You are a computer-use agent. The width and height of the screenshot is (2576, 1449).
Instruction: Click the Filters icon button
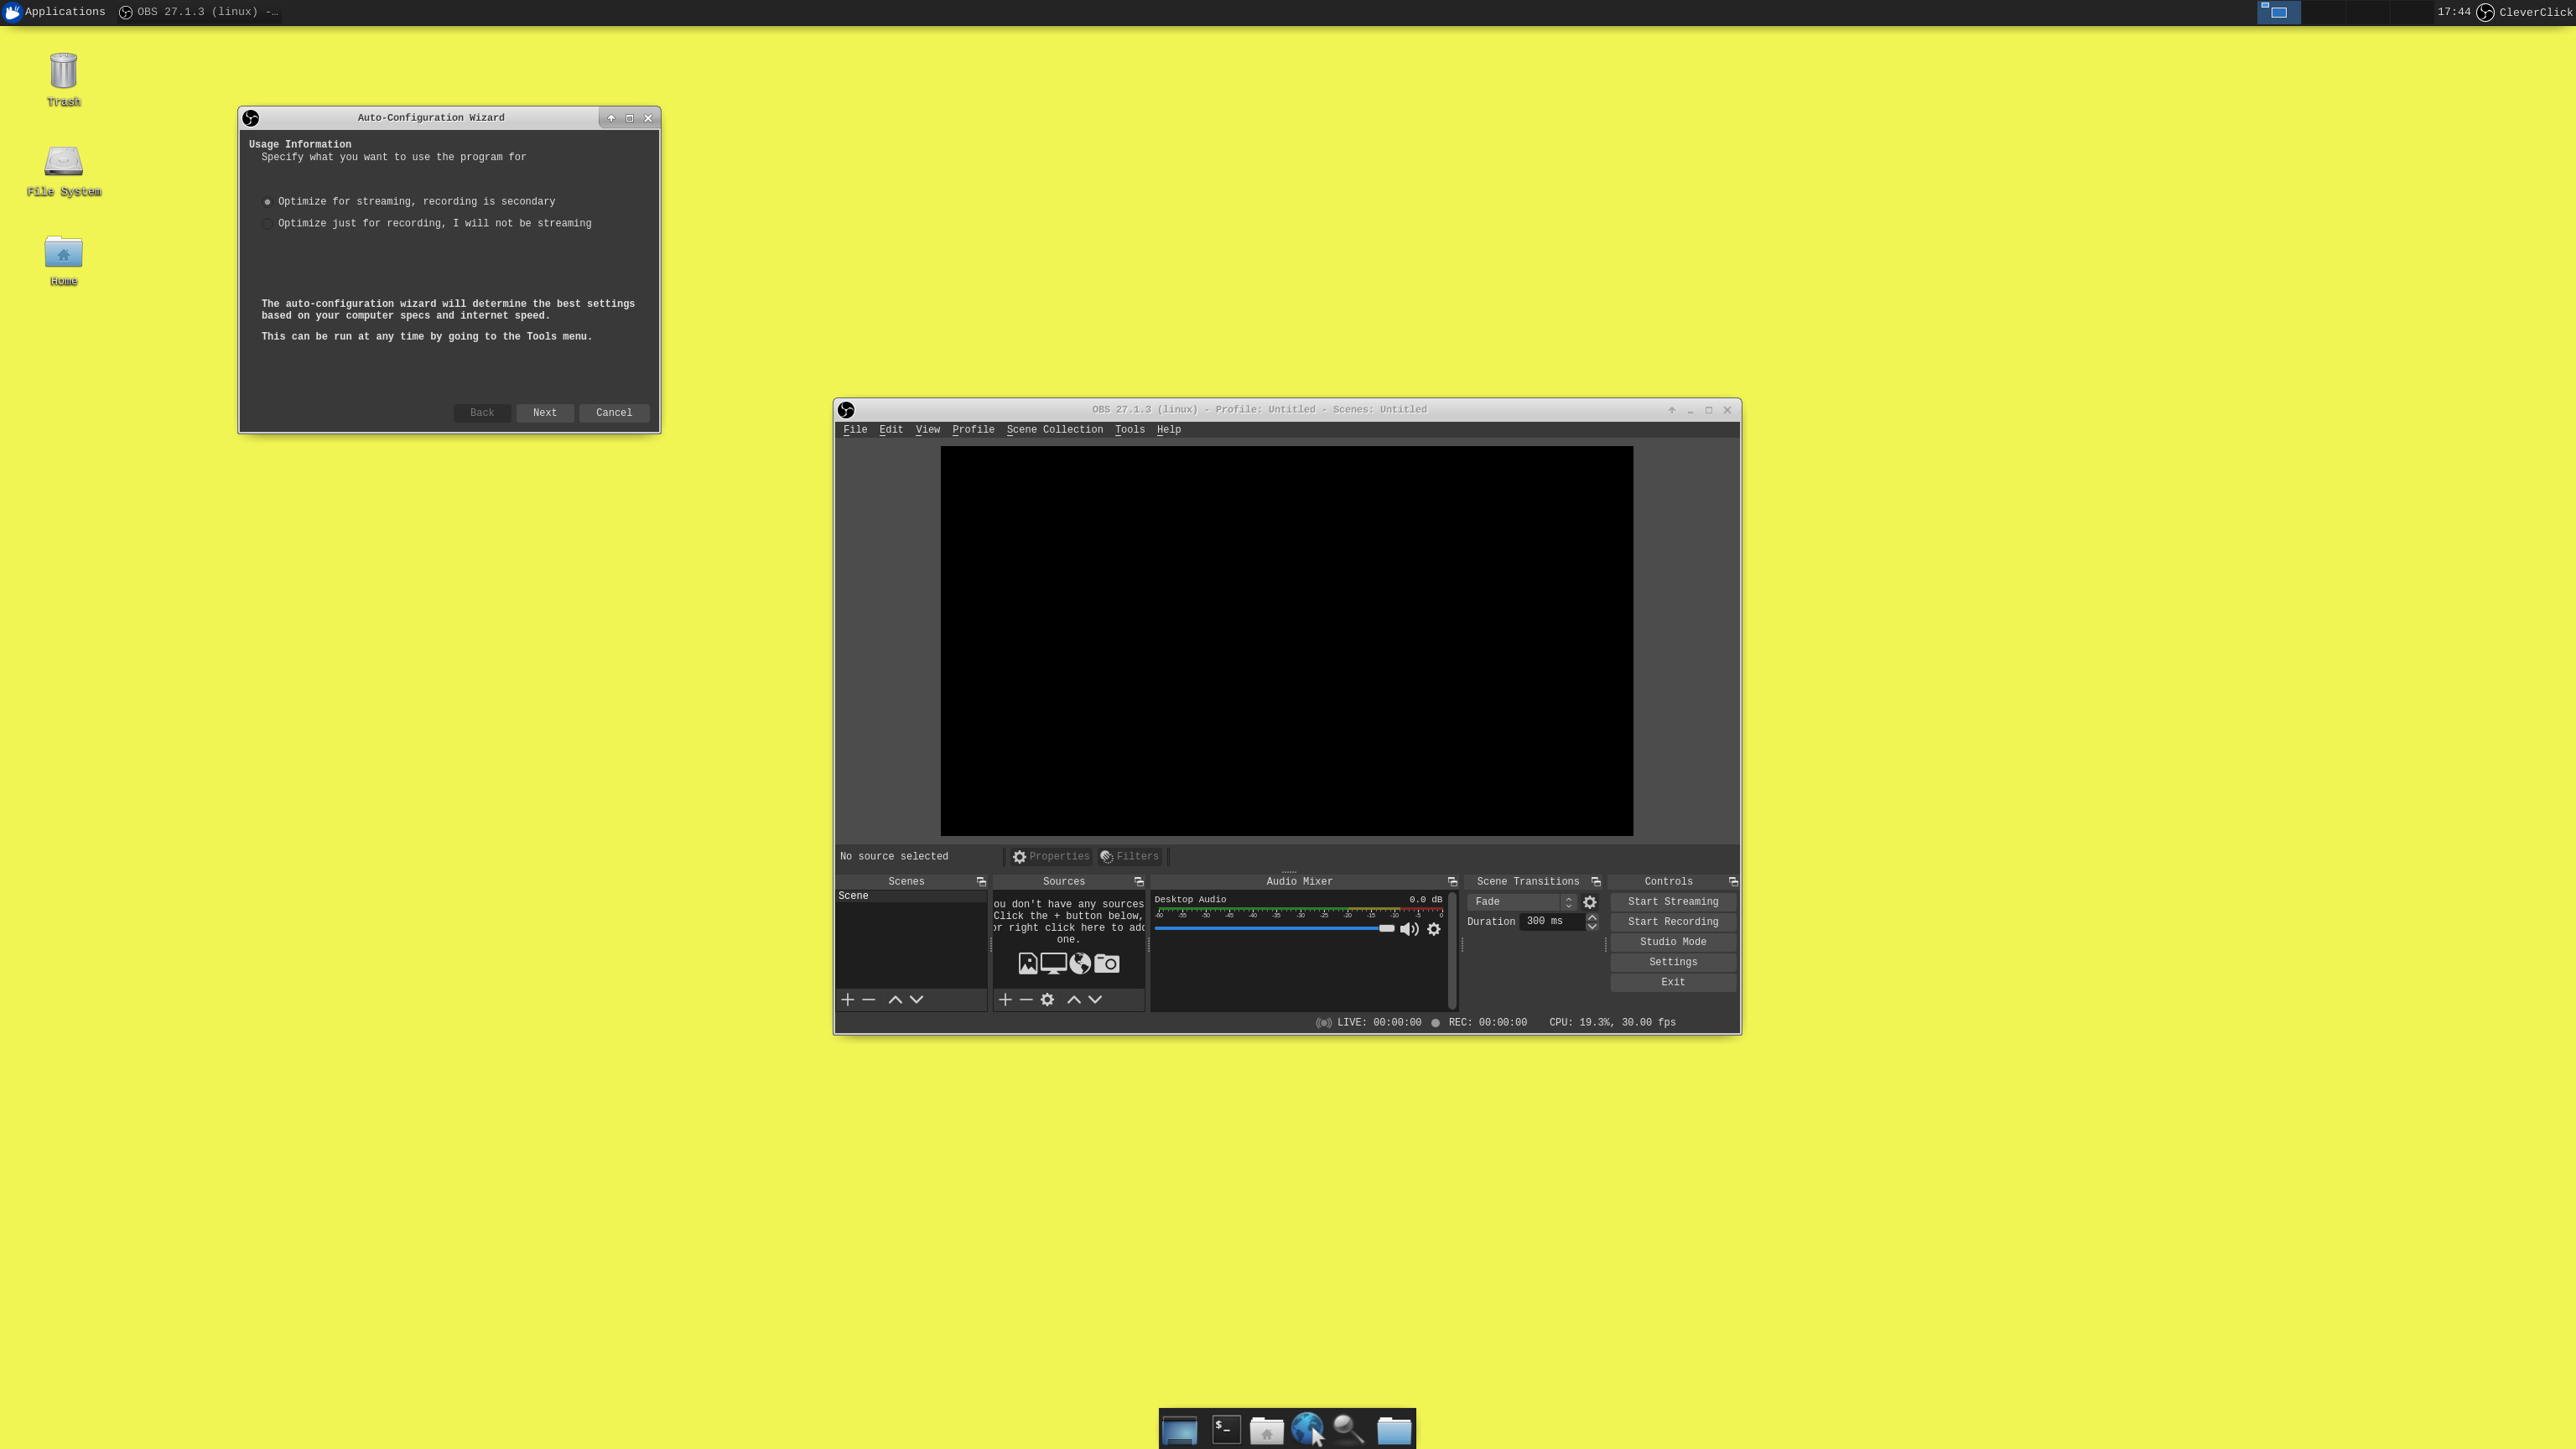(x=1129, y=857)
